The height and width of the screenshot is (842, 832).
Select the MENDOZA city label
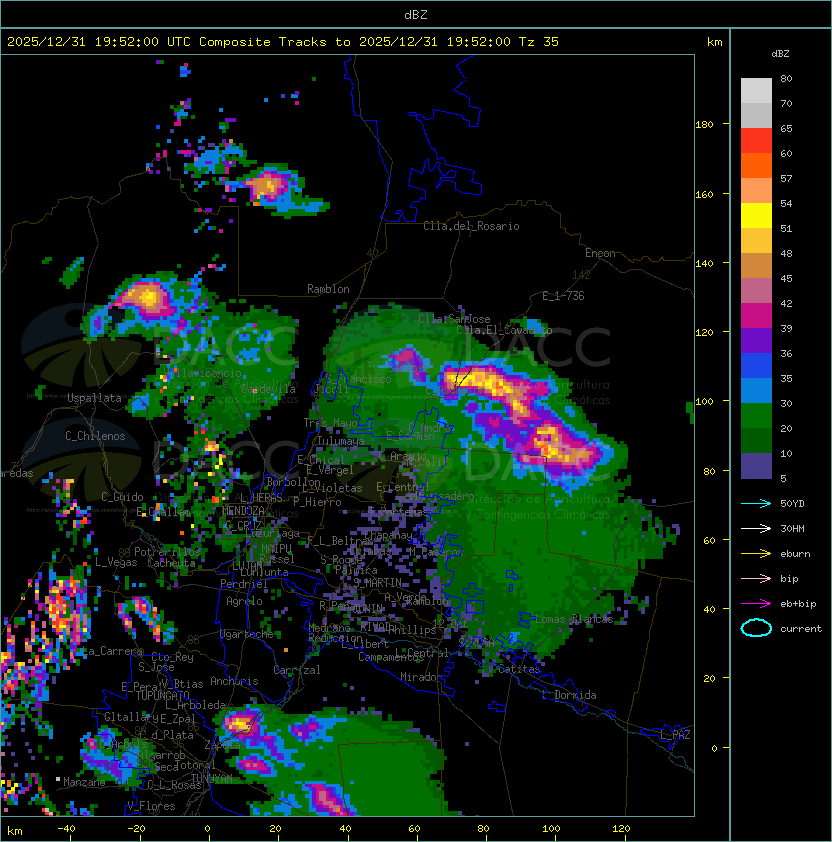pos(243,511)
